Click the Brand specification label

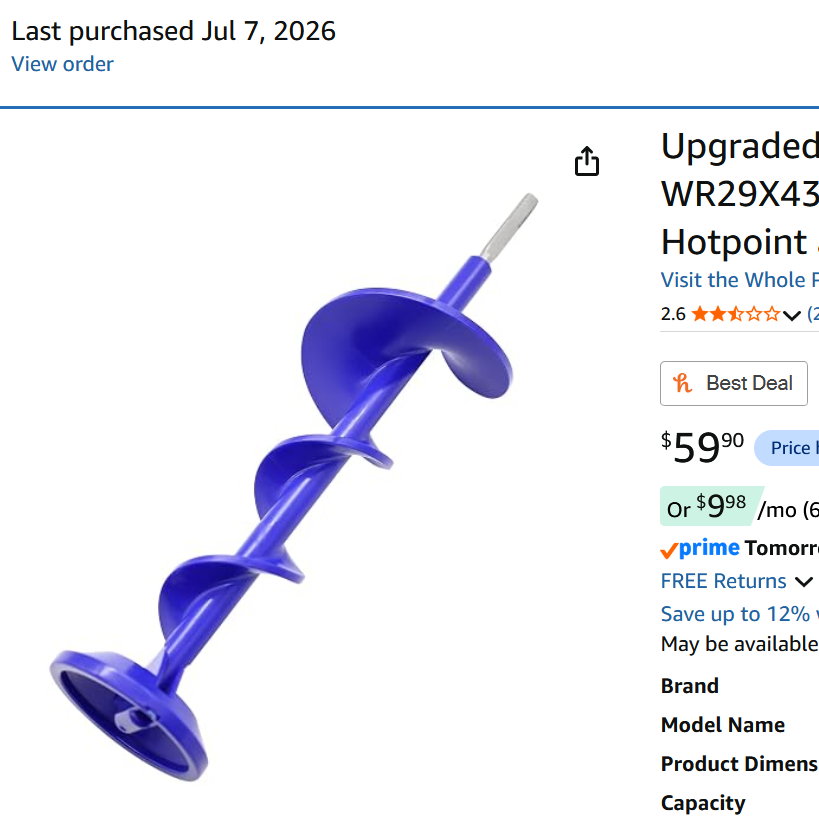[689, 686]
